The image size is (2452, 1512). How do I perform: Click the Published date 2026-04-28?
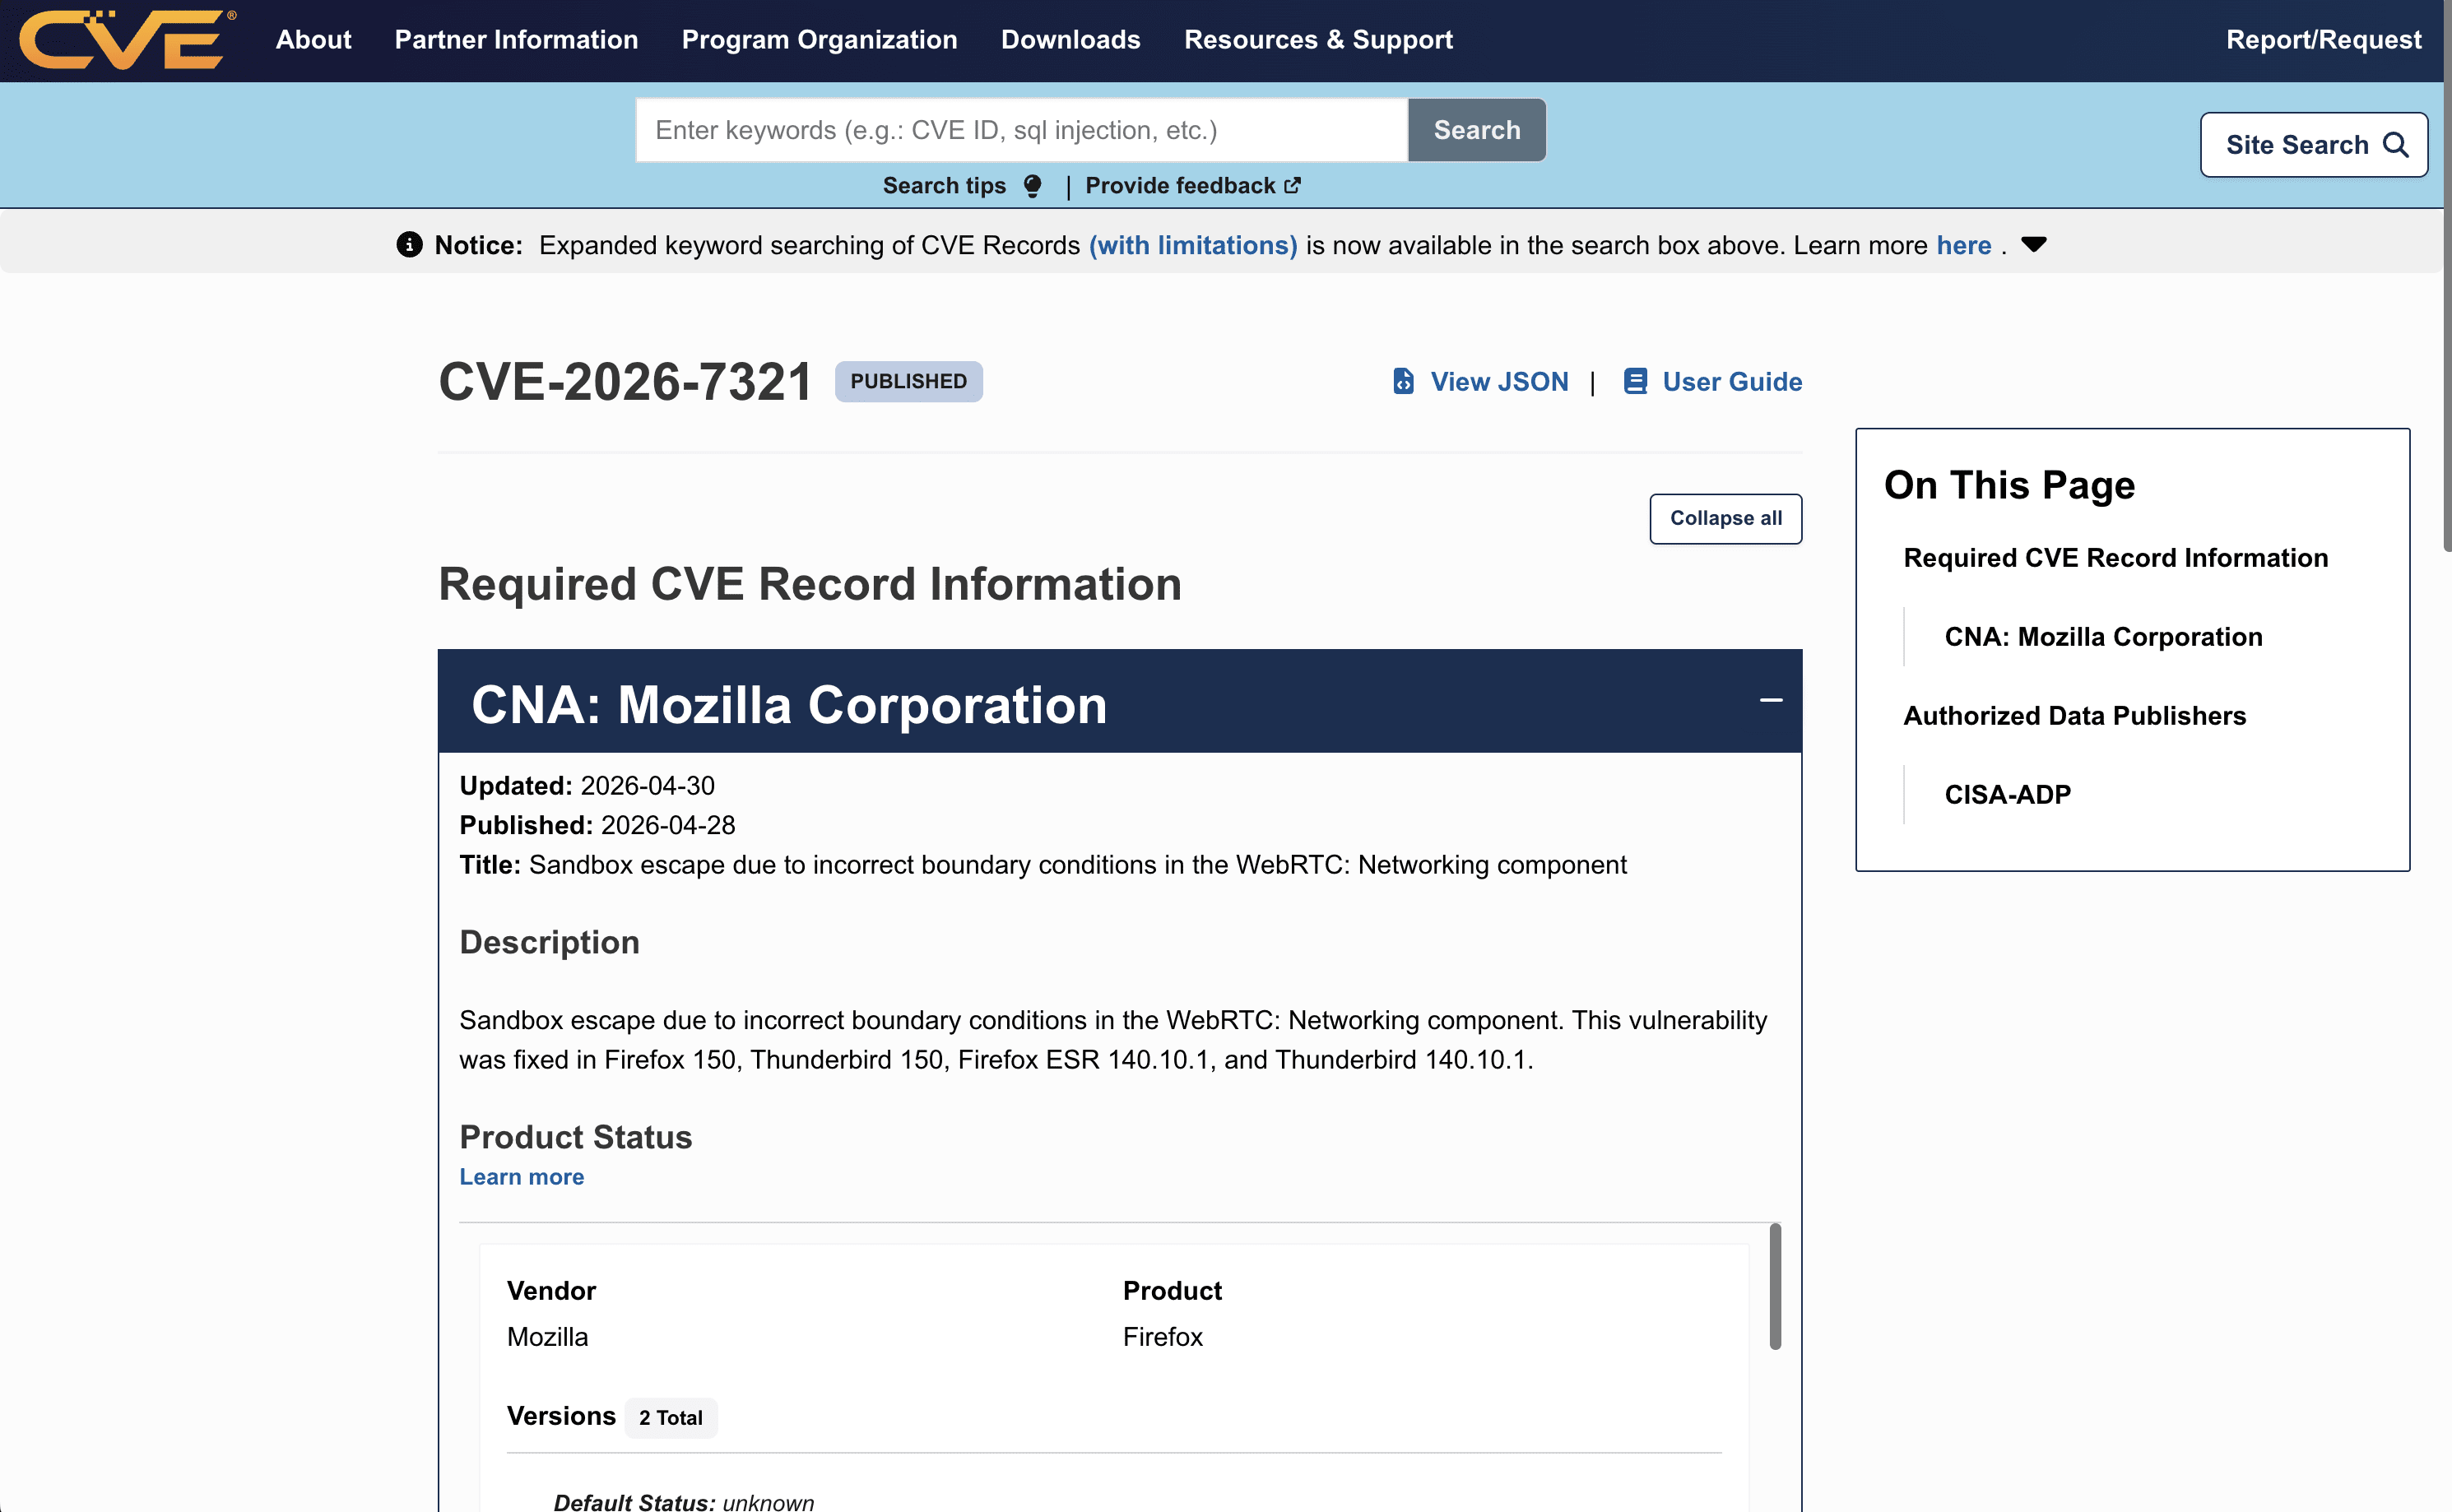pos(667,825)
